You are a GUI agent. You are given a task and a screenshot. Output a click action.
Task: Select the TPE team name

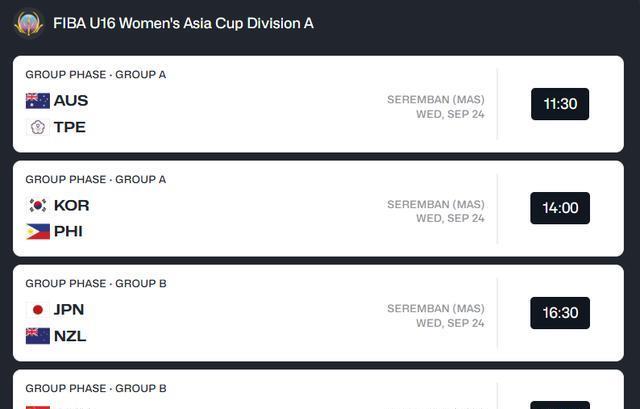pyautogui.click(x=70, y=127)
